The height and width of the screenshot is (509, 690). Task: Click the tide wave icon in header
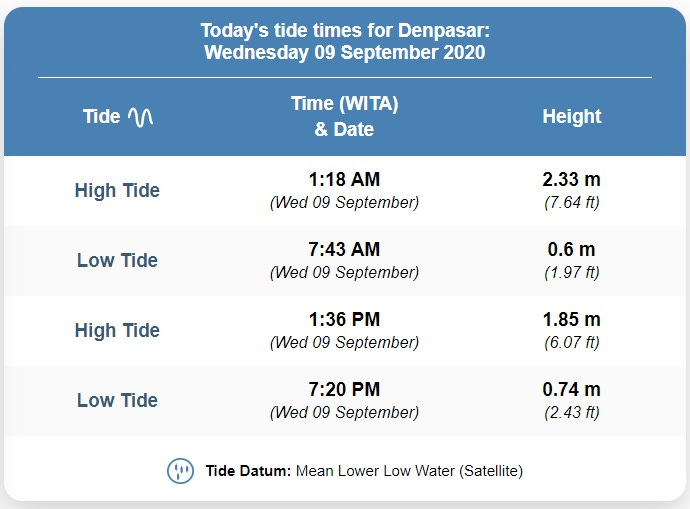click(140, 117)
